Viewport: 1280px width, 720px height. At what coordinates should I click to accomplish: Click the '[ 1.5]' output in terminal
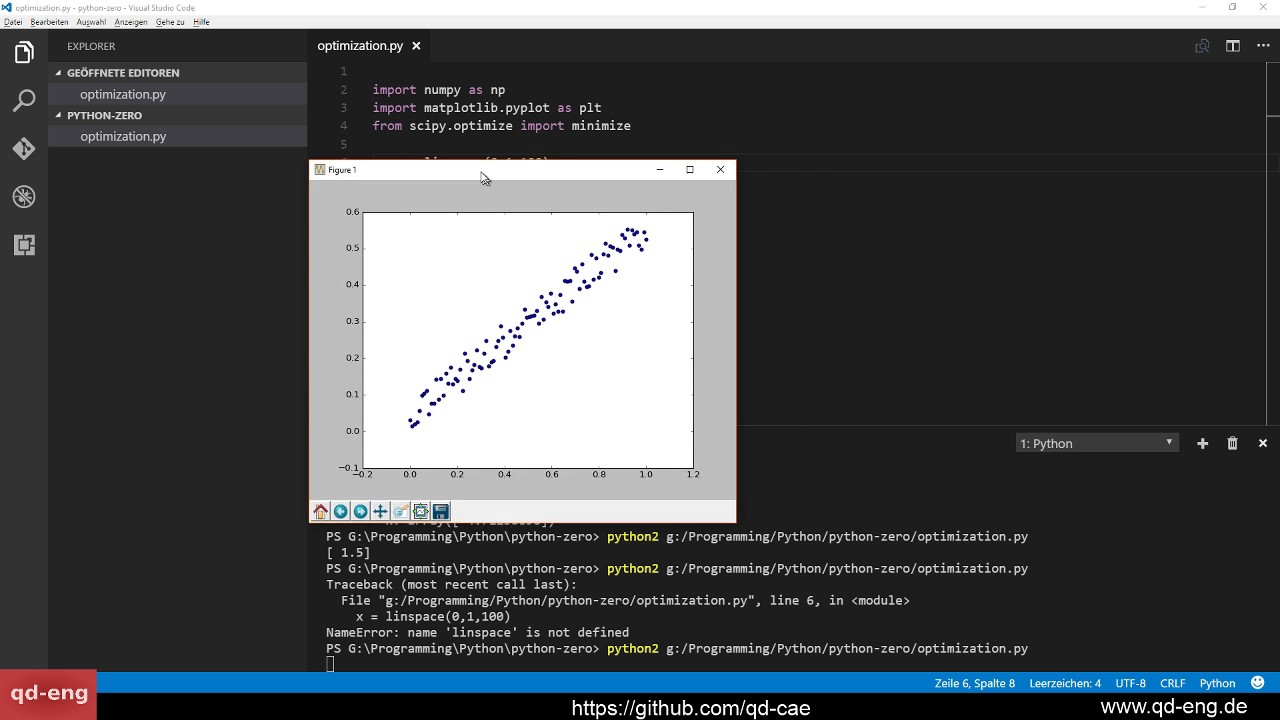click(348, 552)
